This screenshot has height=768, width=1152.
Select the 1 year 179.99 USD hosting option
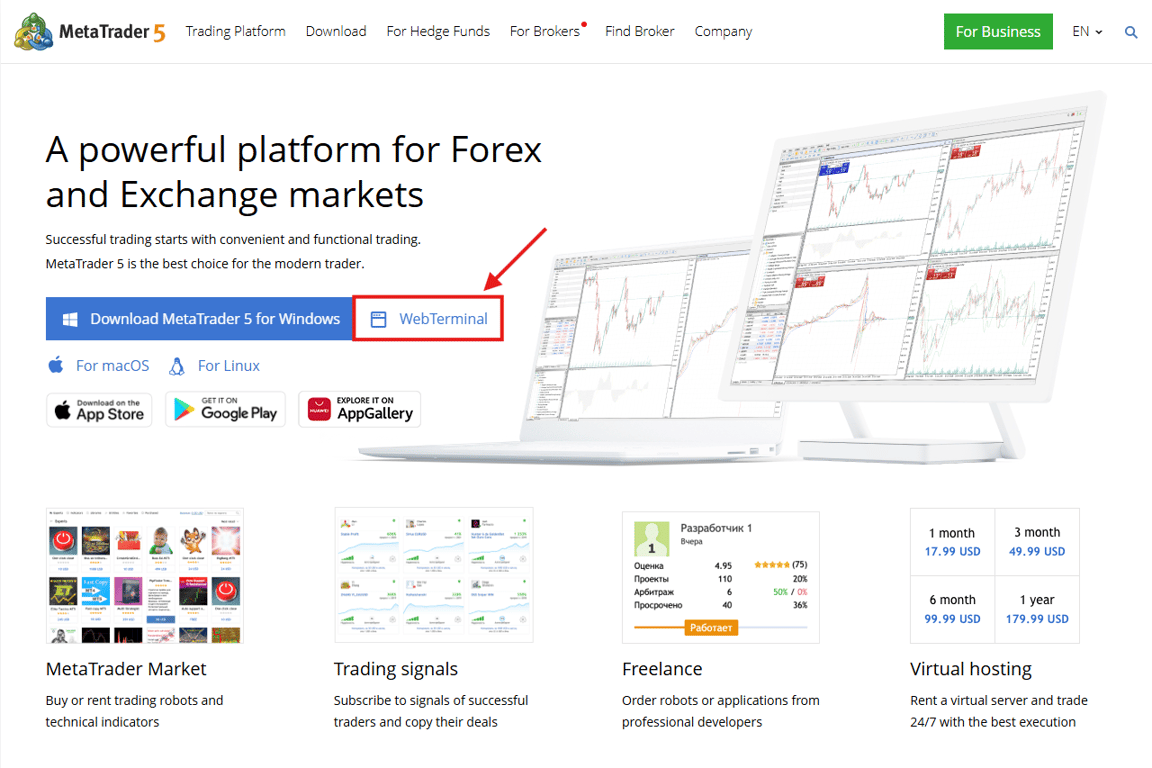pyautogui.click(x=1037, y=608)
